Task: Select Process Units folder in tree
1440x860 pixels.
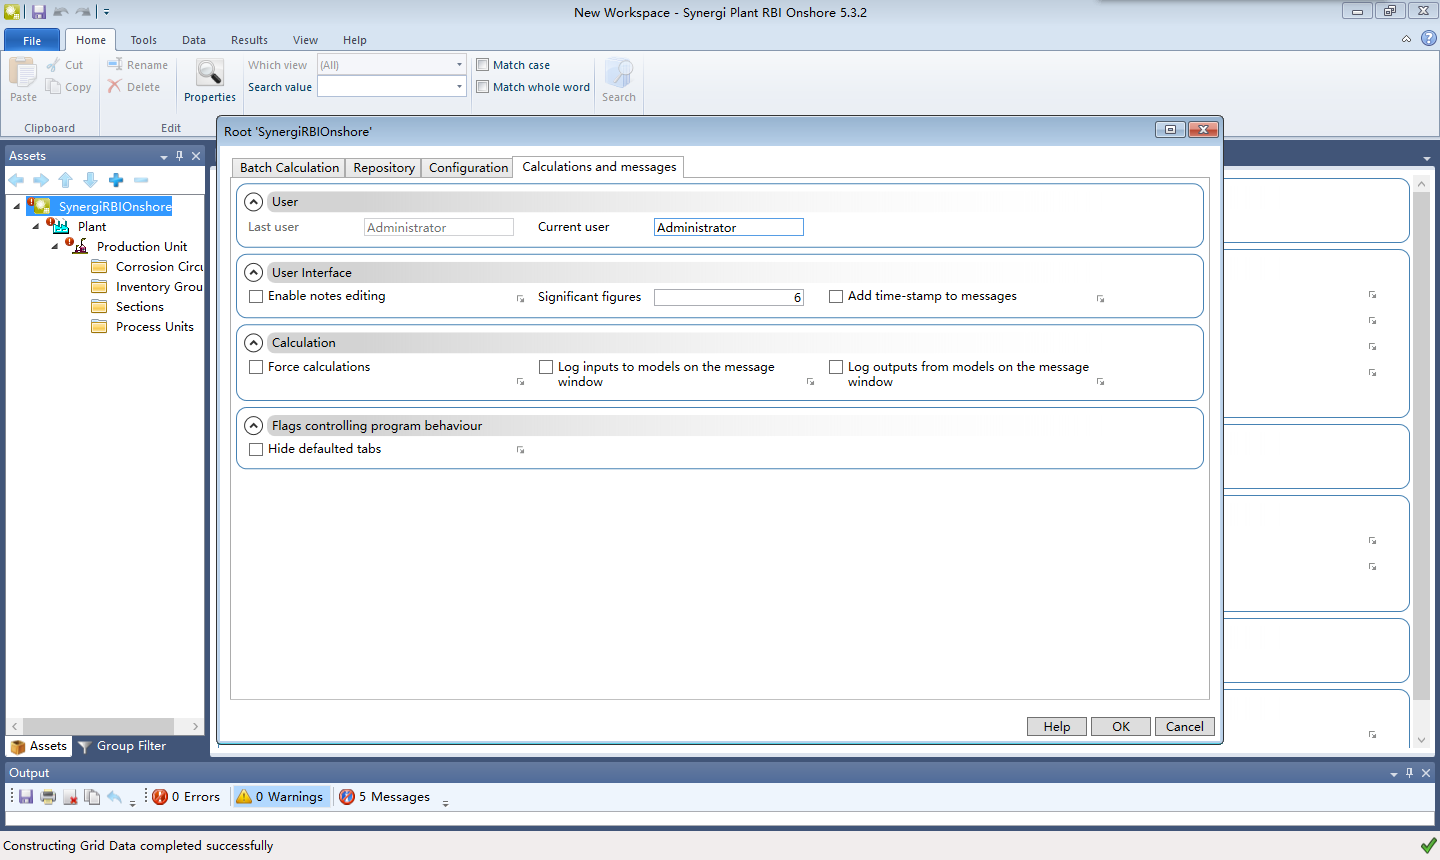Action: coord(142,327)
